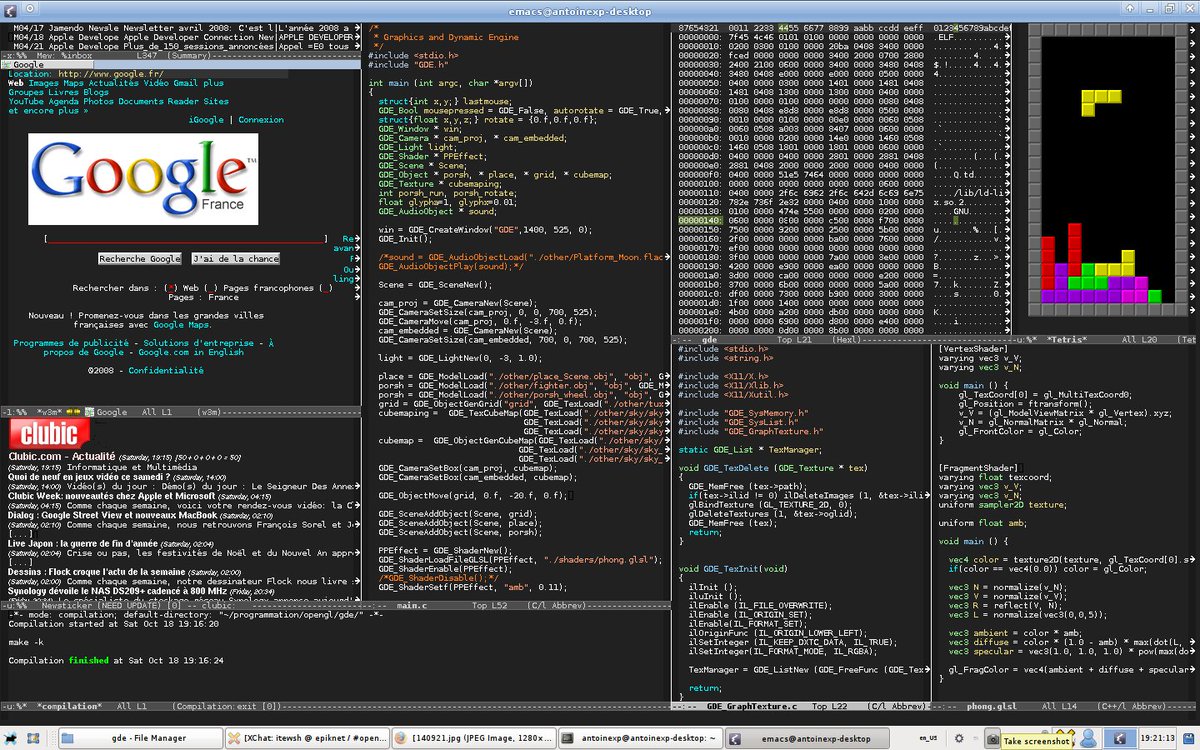1200x750 pixels.
Task: Click the *Tetris* mode line buffer name
Action: tap(1066, 339)
